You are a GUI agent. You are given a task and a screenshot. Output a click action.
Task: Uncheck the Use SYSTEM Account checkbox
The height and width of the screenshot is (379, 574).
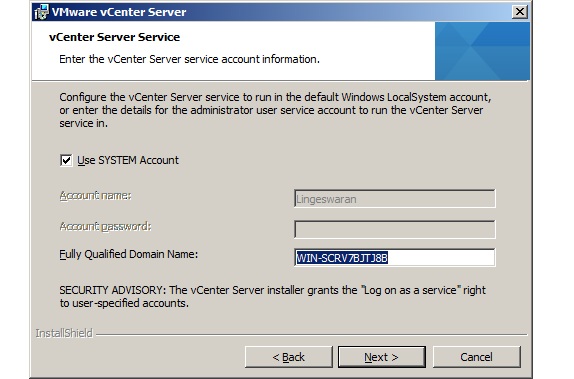66,160
